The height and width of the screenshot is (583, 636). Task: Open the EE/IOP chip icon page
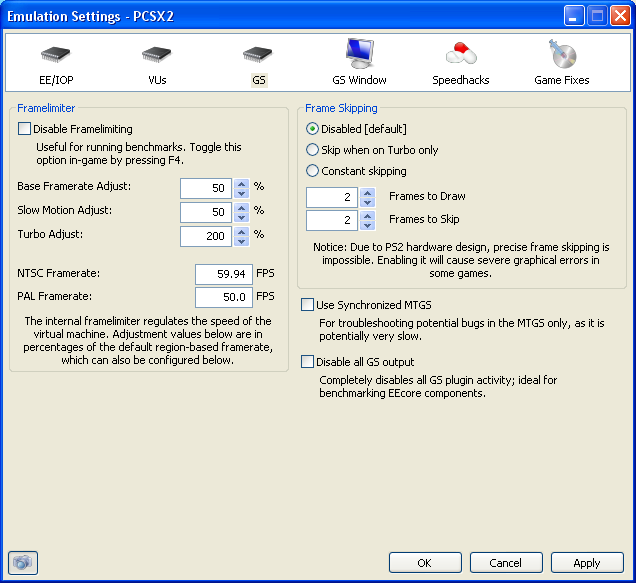pyautogui.click(x=56, y=54)
